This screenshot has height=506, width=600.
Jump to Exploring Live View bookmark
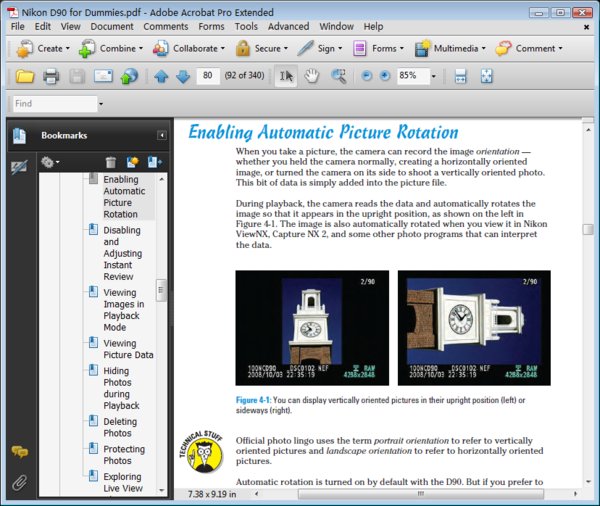tap(123, 482)
